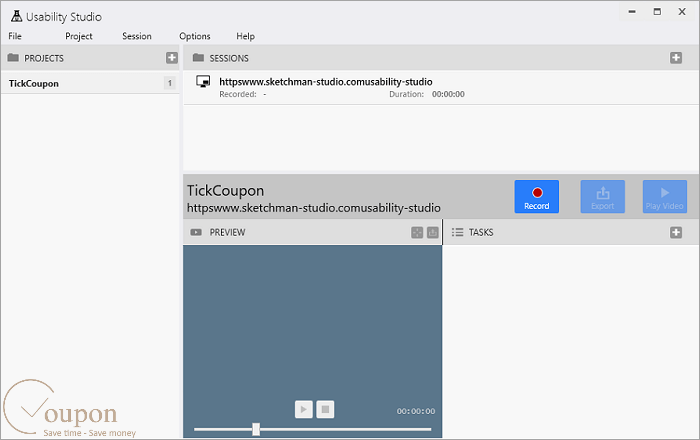This screenshot has width=700, height=440.
Task: Click the Play Video button
Action: pyautogui.click(x=665, y=196)
